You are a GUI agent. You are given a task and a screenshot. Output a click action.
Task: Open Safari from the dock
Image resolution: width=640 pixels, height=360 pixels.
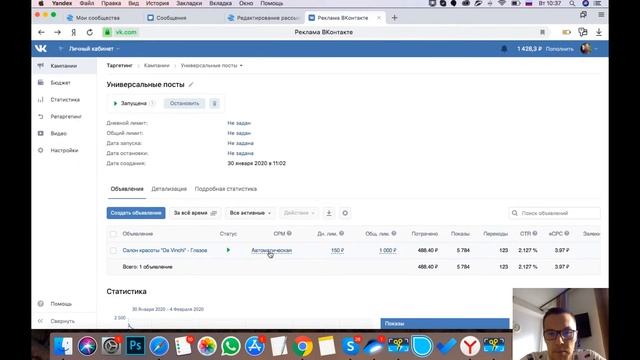click(x=159, y=346)
